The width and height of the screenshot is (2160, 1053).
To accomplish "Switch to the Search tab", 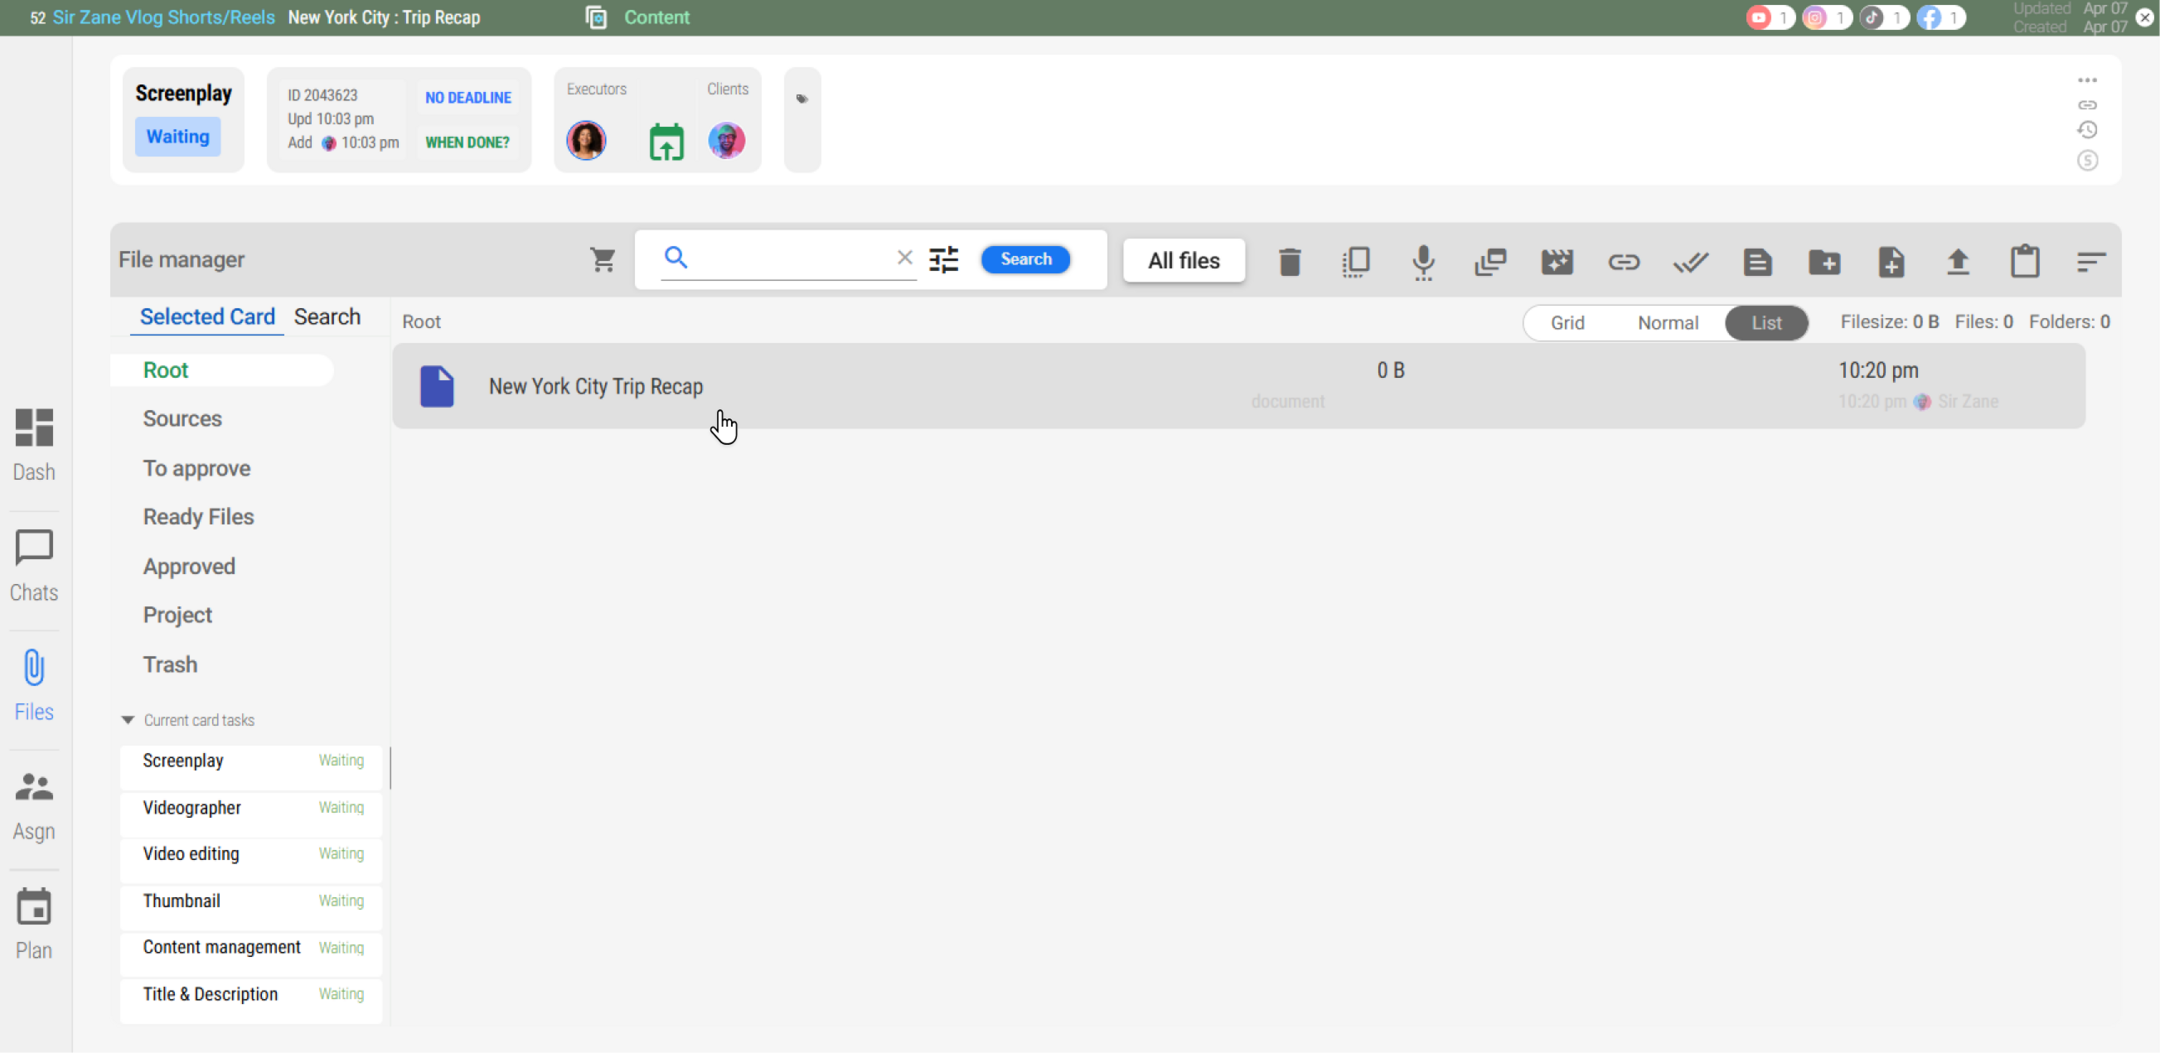I will click(327, 317).
